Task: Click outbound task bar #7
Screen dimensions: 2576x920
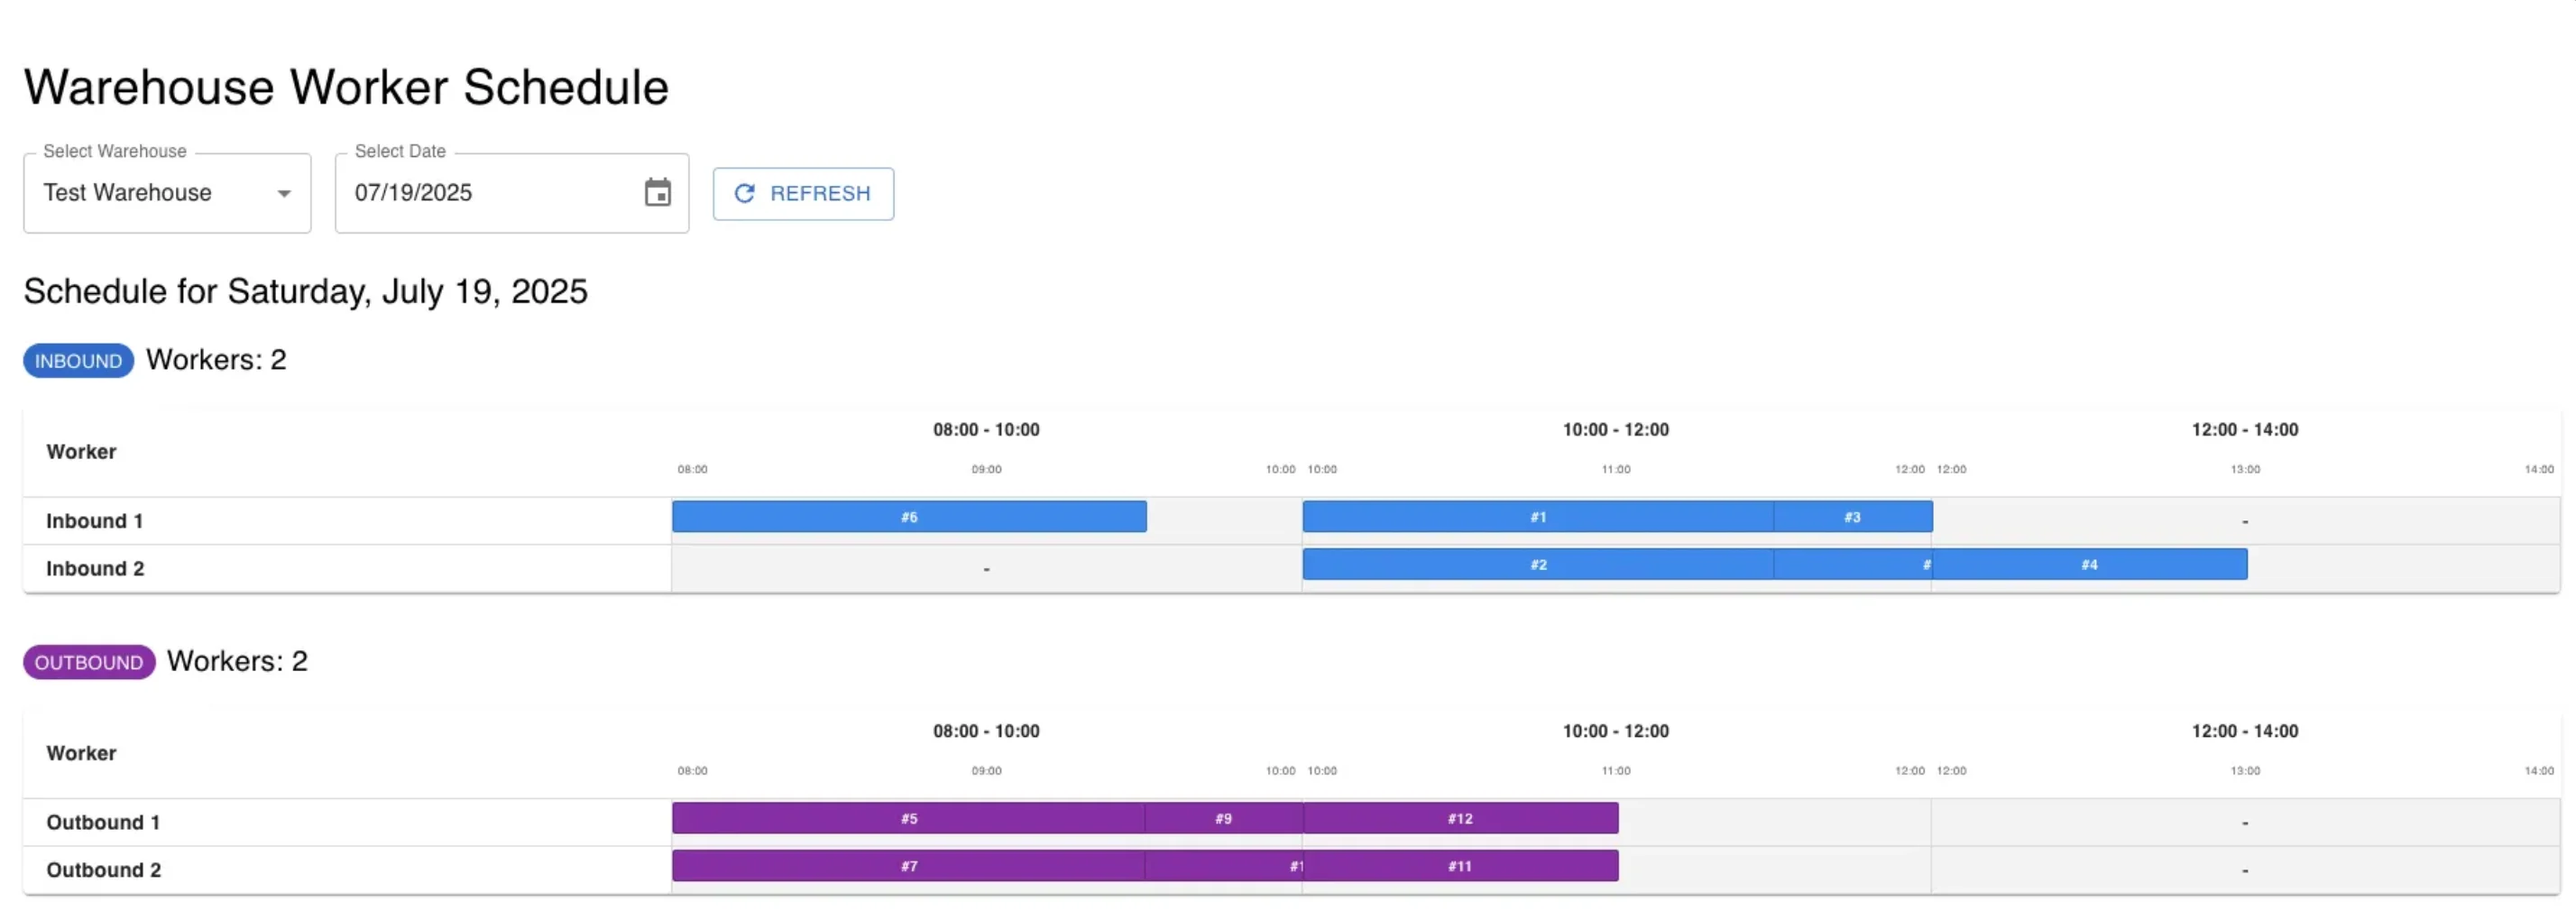Action: [908, 867]
